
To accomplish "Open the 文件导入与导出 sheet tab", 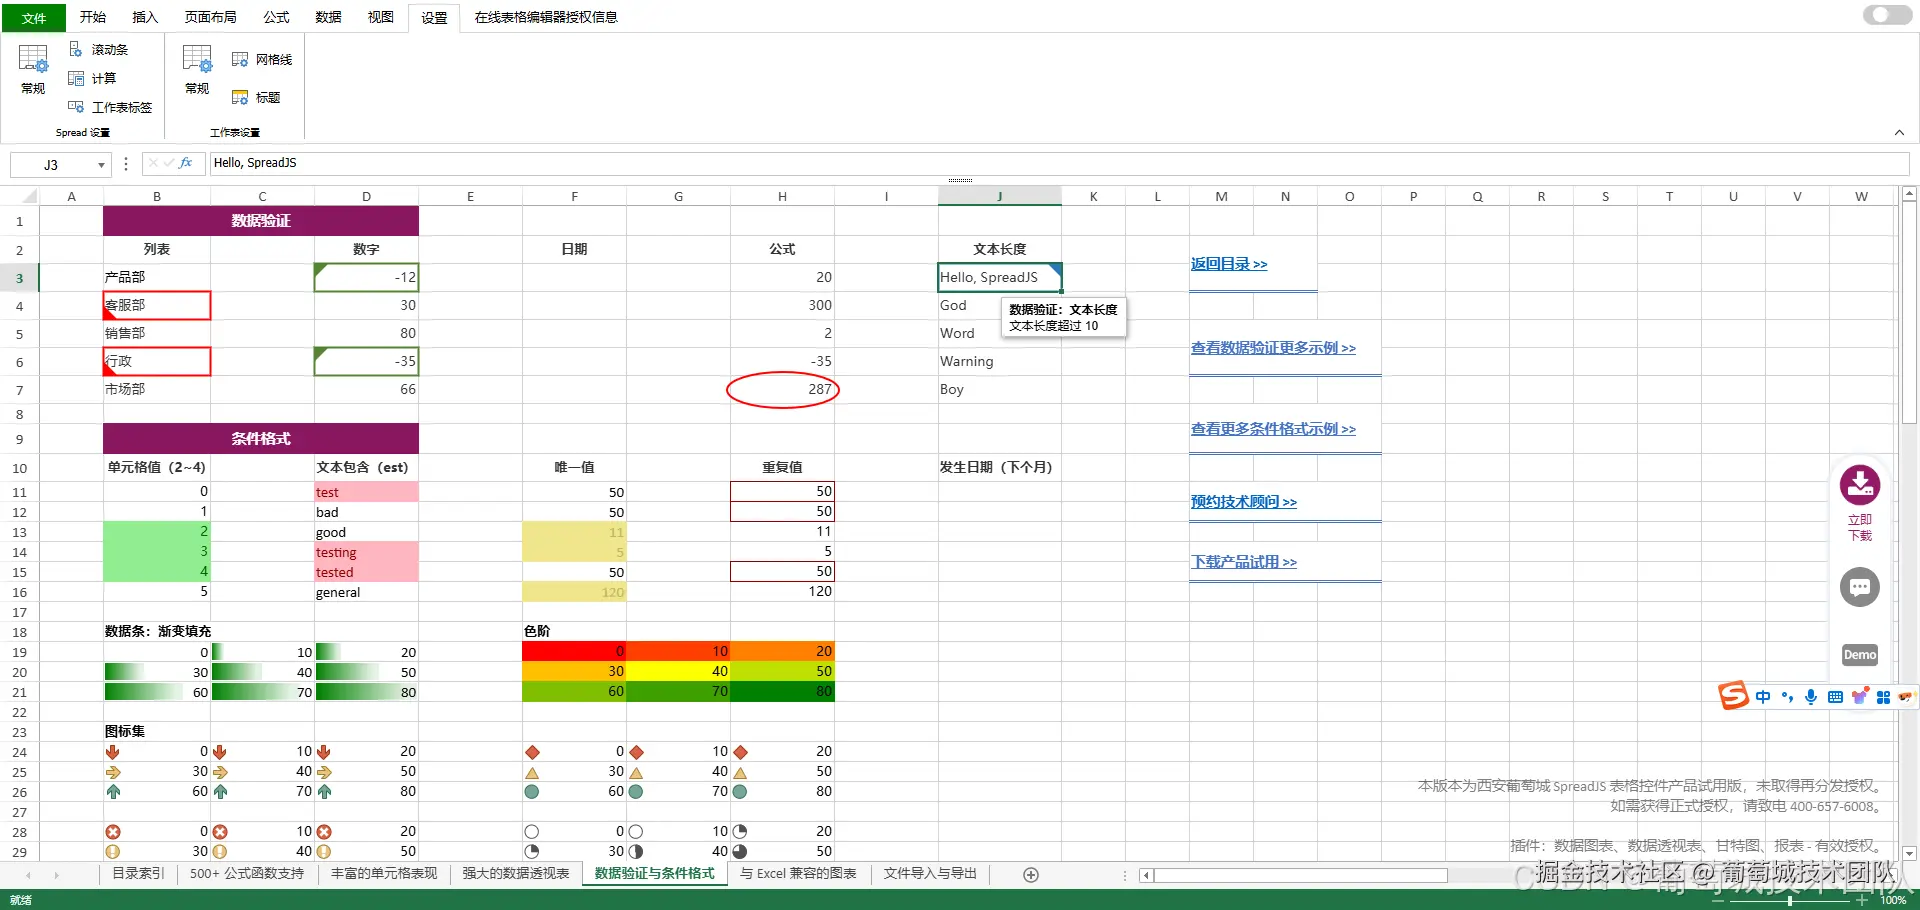I will click(930, 874).
